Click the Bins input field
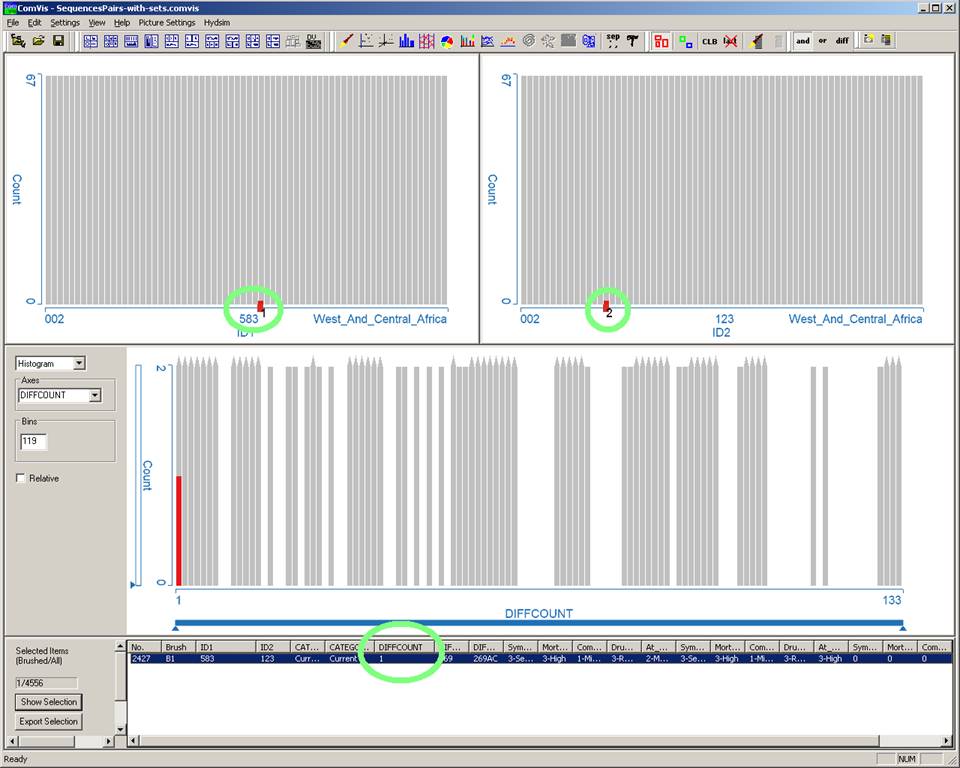The height and width of the screenshot is (768, 960). point(33,441)
